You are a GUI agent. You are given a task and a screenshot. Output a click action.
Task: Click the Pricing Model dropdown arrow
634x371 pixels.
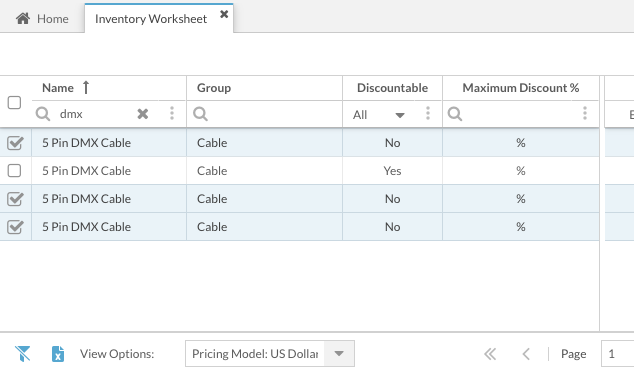pyautogui.click(x=339, y=354)
